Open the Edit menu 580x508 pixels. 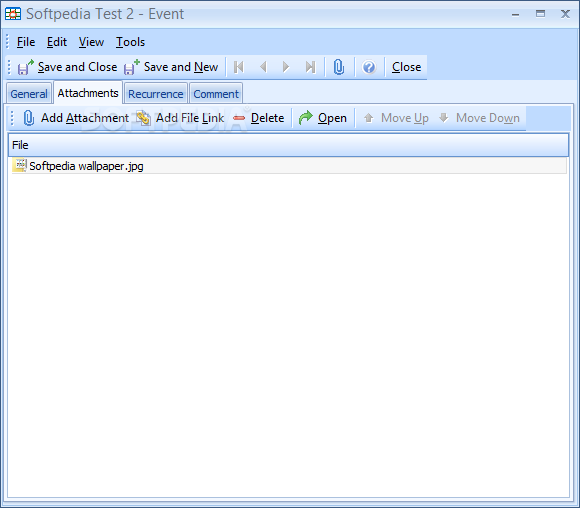(57, 42)
